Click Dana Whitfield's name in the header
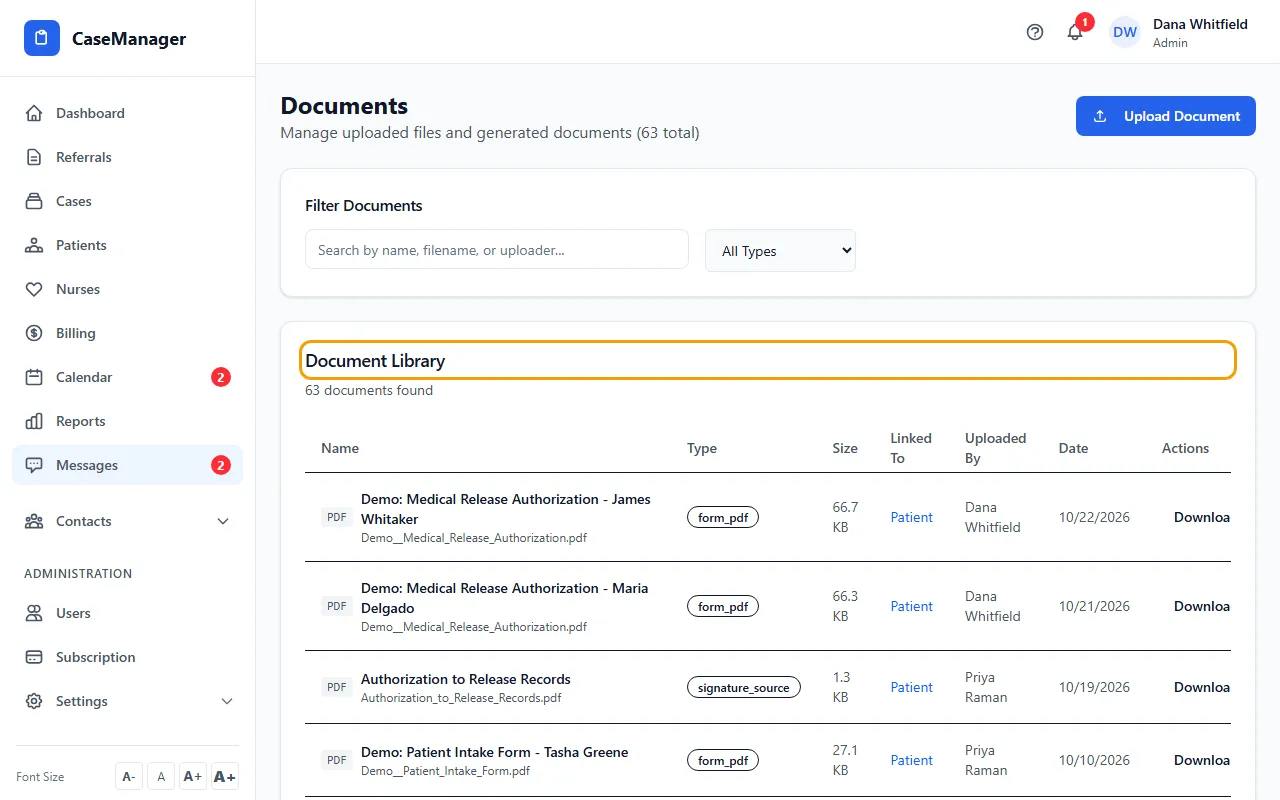1280x800 pixels. coord(1200,24)
